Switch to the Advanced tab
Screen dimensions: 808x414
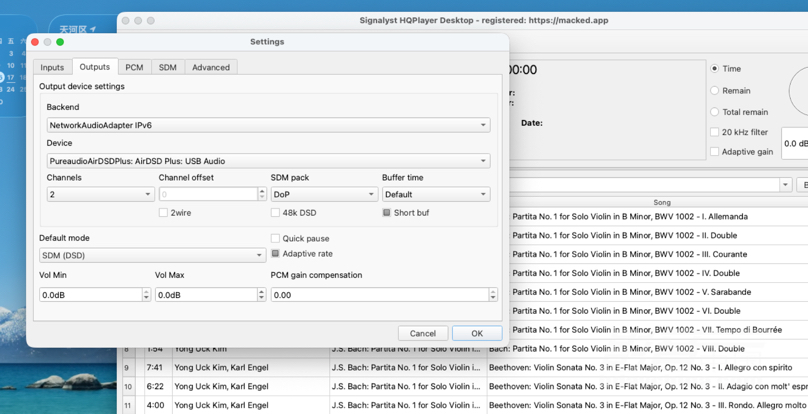click(x=211, y=68)
